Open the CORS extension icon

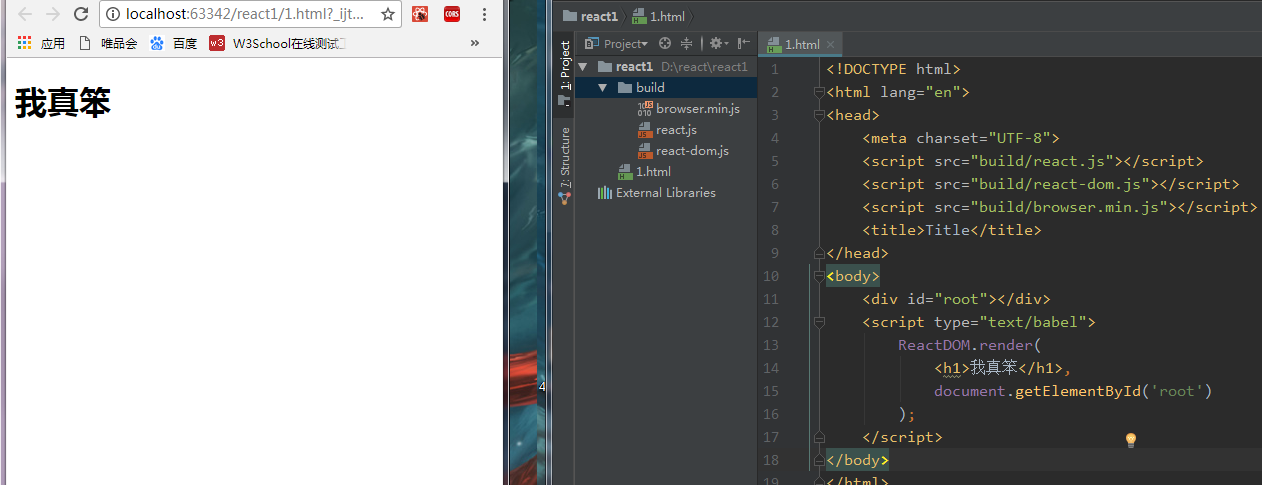[x=452, y=14]
